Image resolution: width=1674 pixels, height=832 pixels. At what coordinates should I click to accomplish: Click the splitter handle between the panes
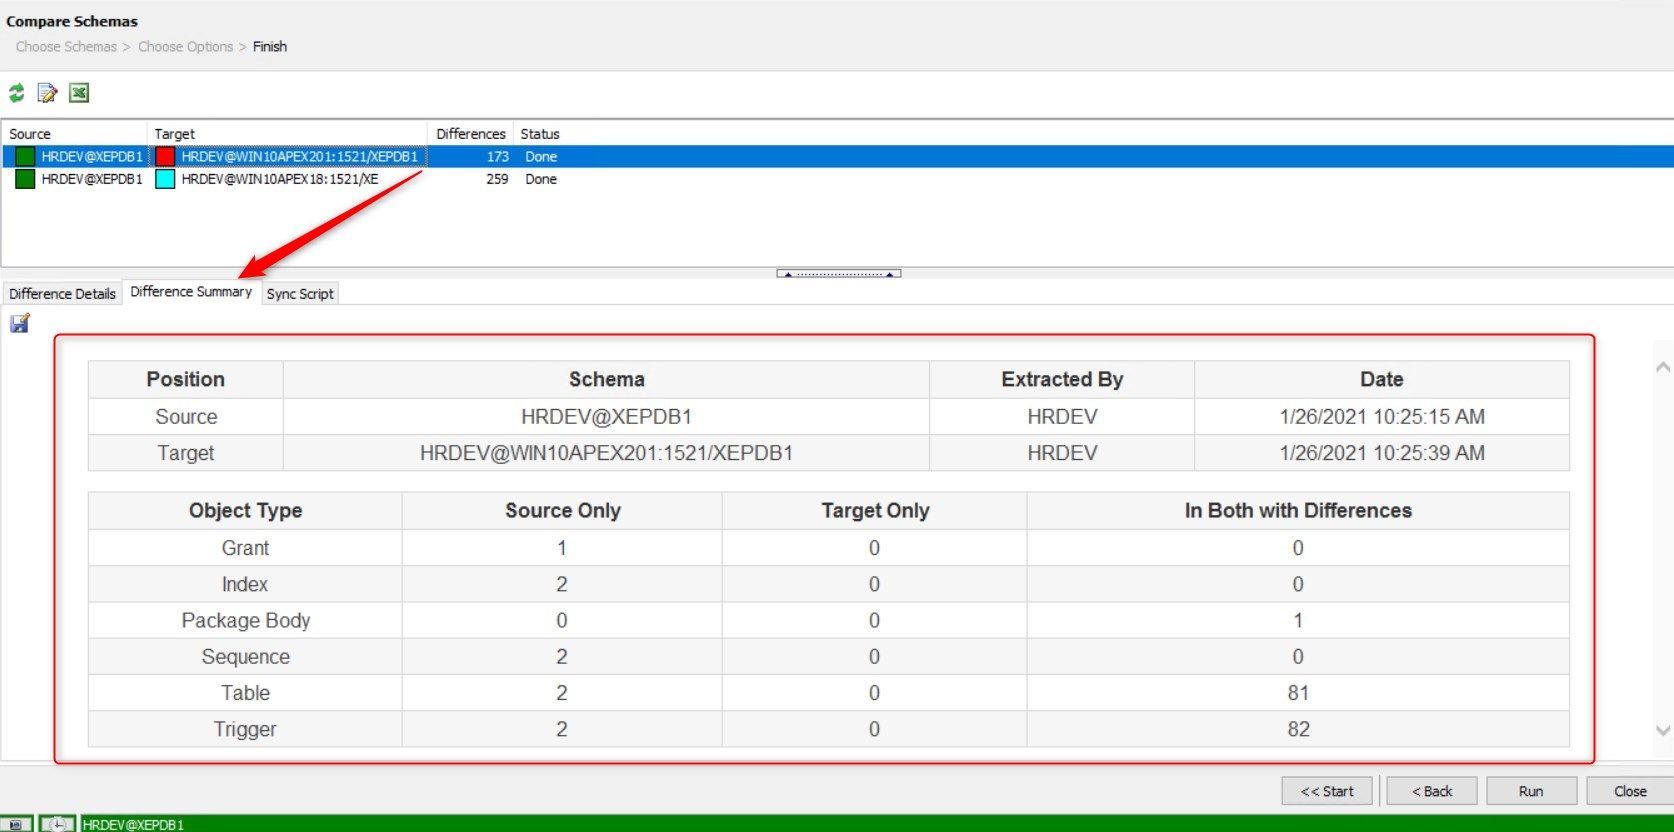pyautogui.click(x=839, y=273)
